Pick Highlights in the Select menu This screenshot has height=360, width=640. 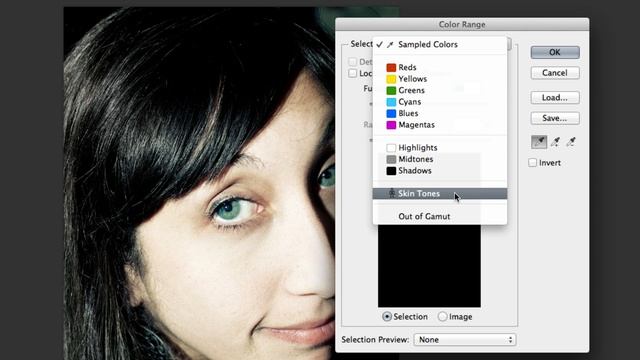pos(440,147)
